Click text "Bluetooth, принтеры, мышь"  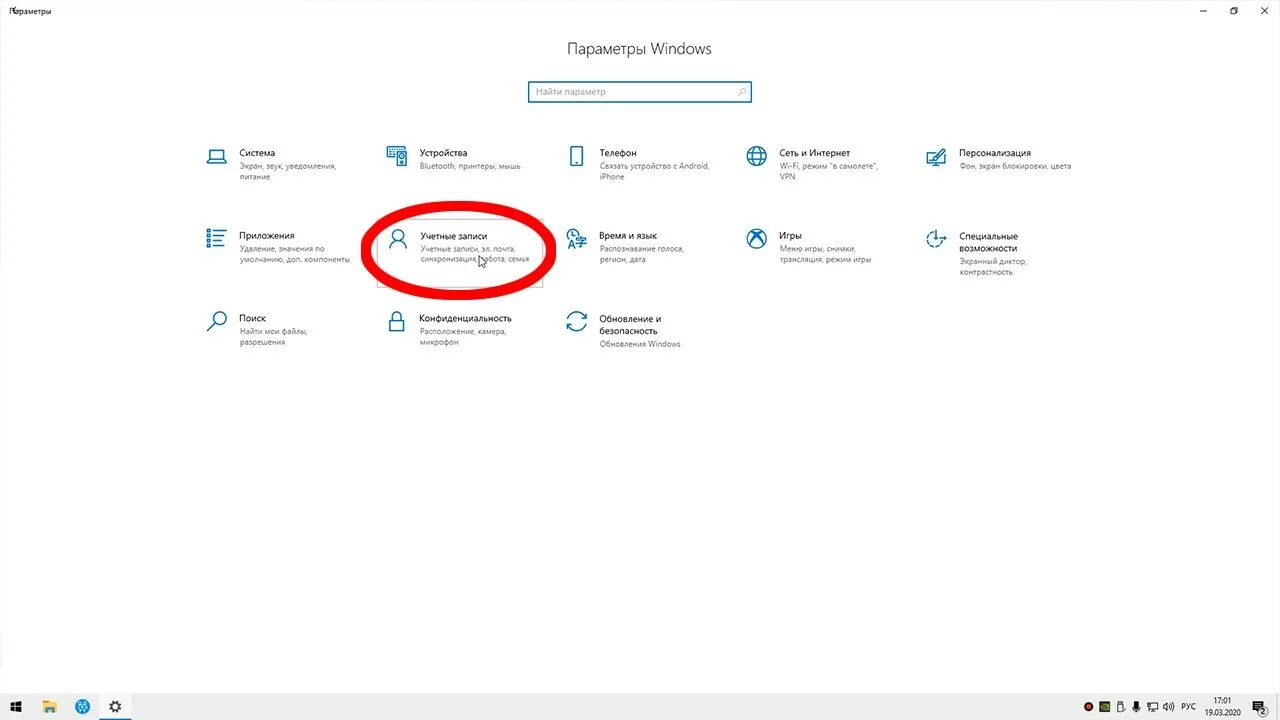pos(470,166)
